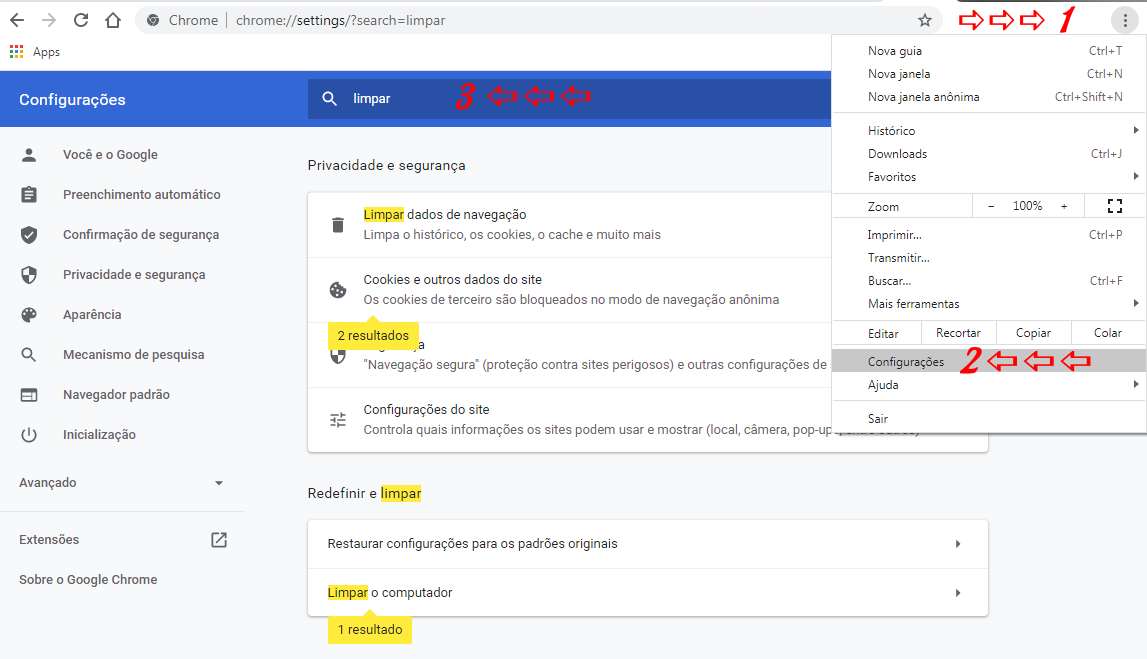Click the shield check icon for Confirmação de segurança
The height and width of the screenshot is (659, 1147).
coord(29,235)
